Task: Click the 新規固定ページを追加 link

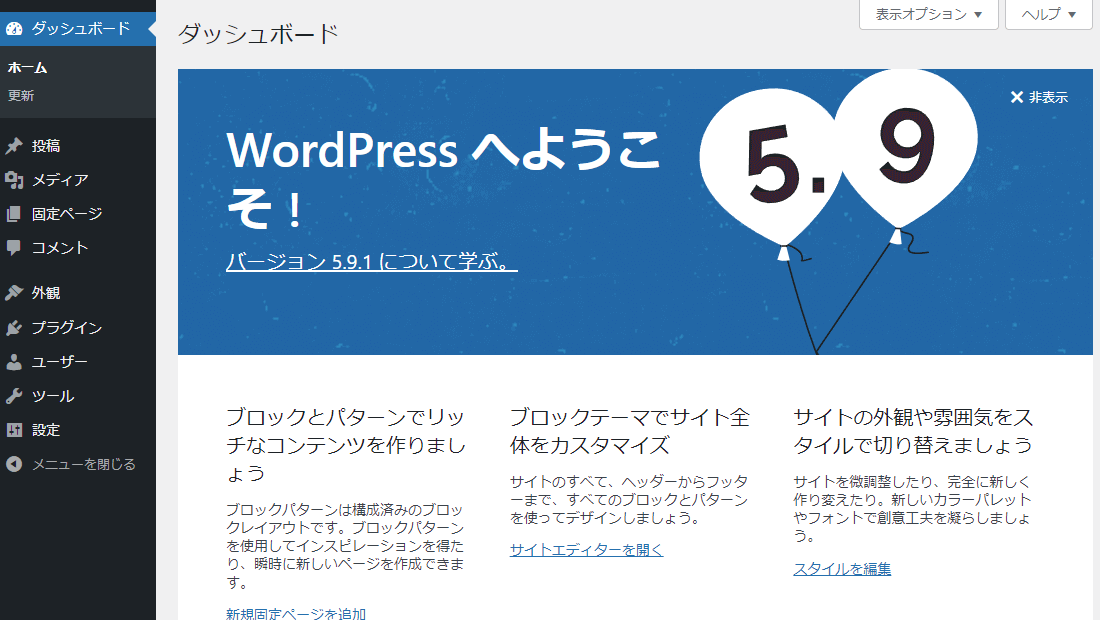Action: coord(296,613)
